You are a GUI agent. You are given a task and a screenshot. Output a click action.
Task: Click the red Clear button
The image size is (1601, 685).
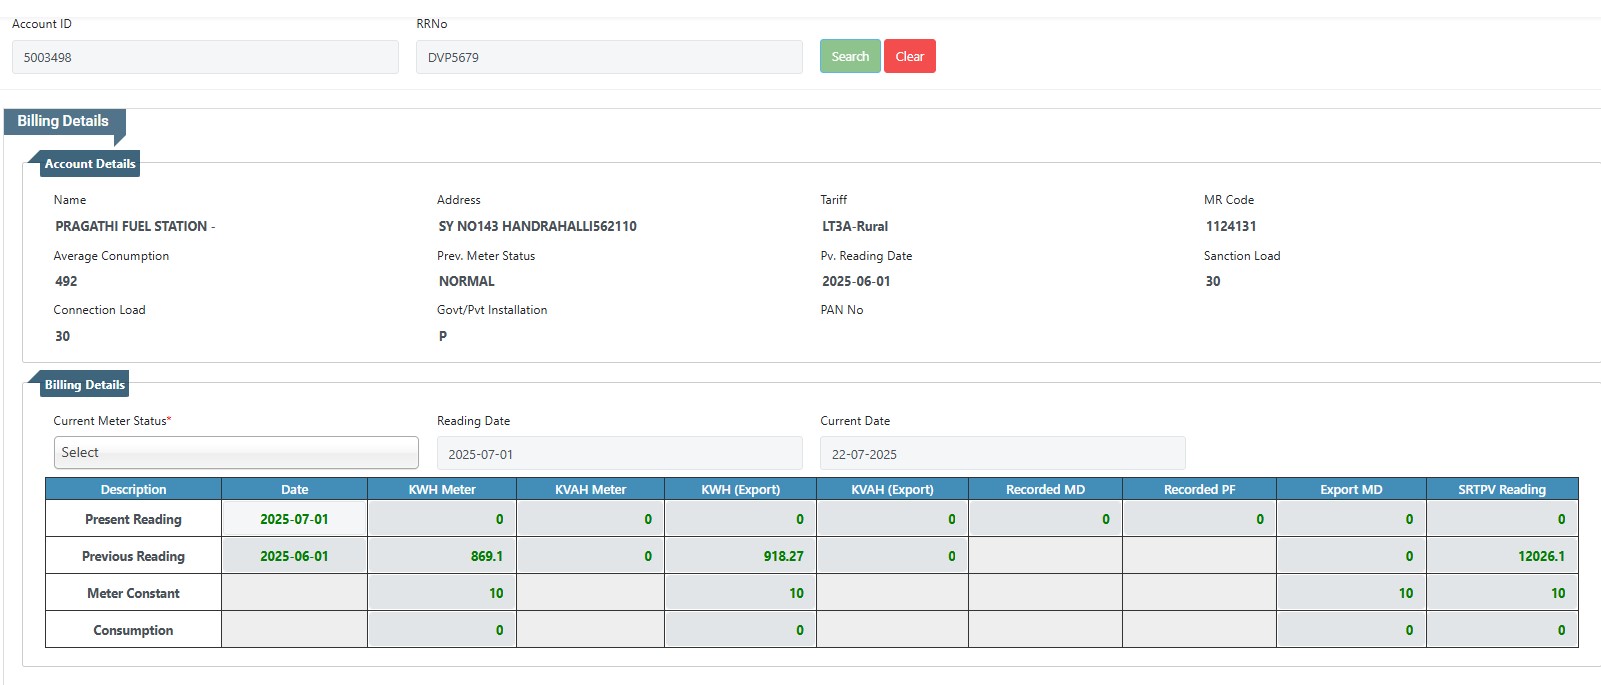[910, 56]
